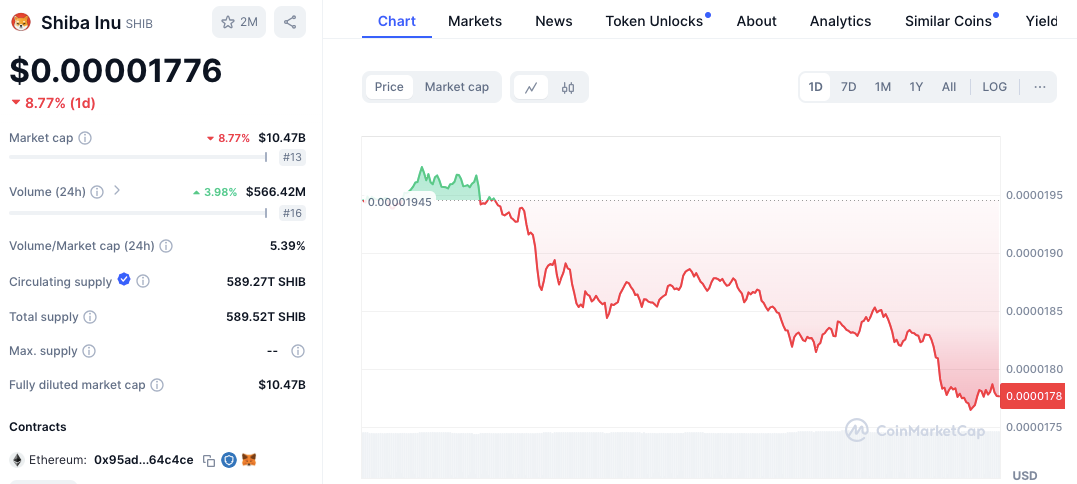Viewport: 1077px width, 484px height.
Task: Set chart range to 1M
Action: (883, 87)
